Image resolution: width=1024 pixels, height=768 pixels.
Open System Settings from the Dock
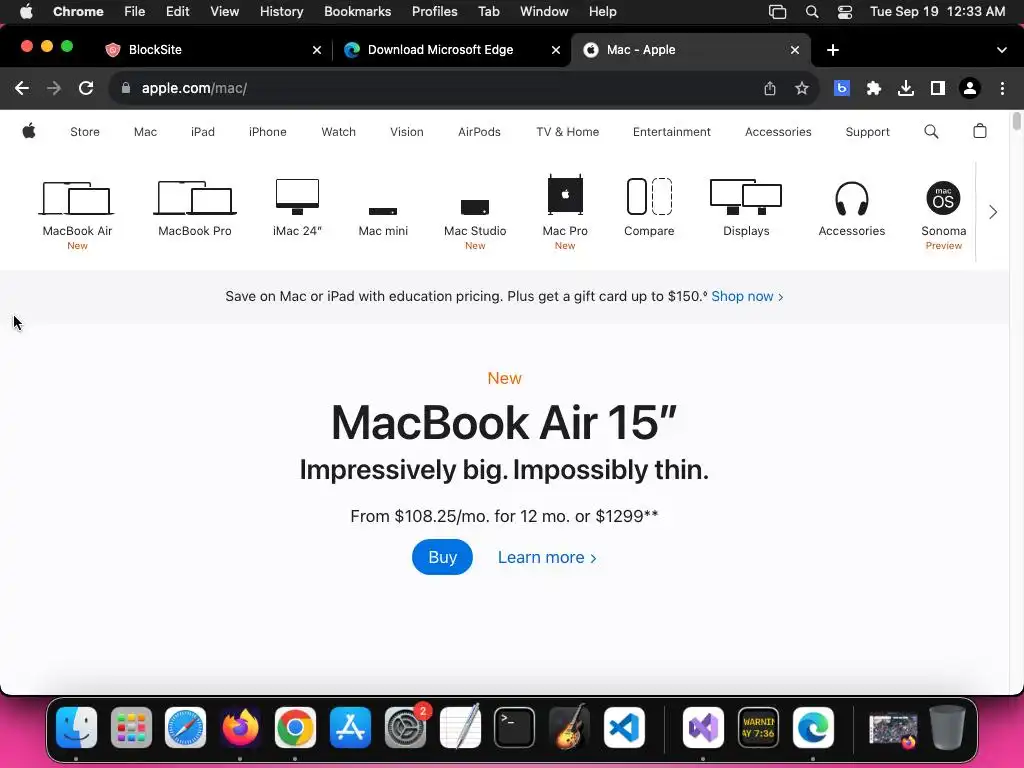coord(405,728)
